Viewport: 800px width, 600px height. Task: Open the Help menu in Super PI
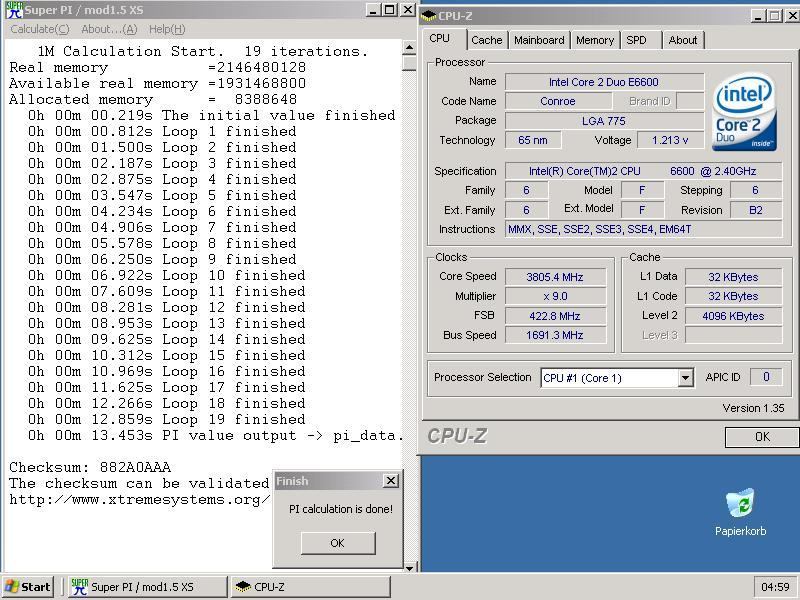[167, 29]
